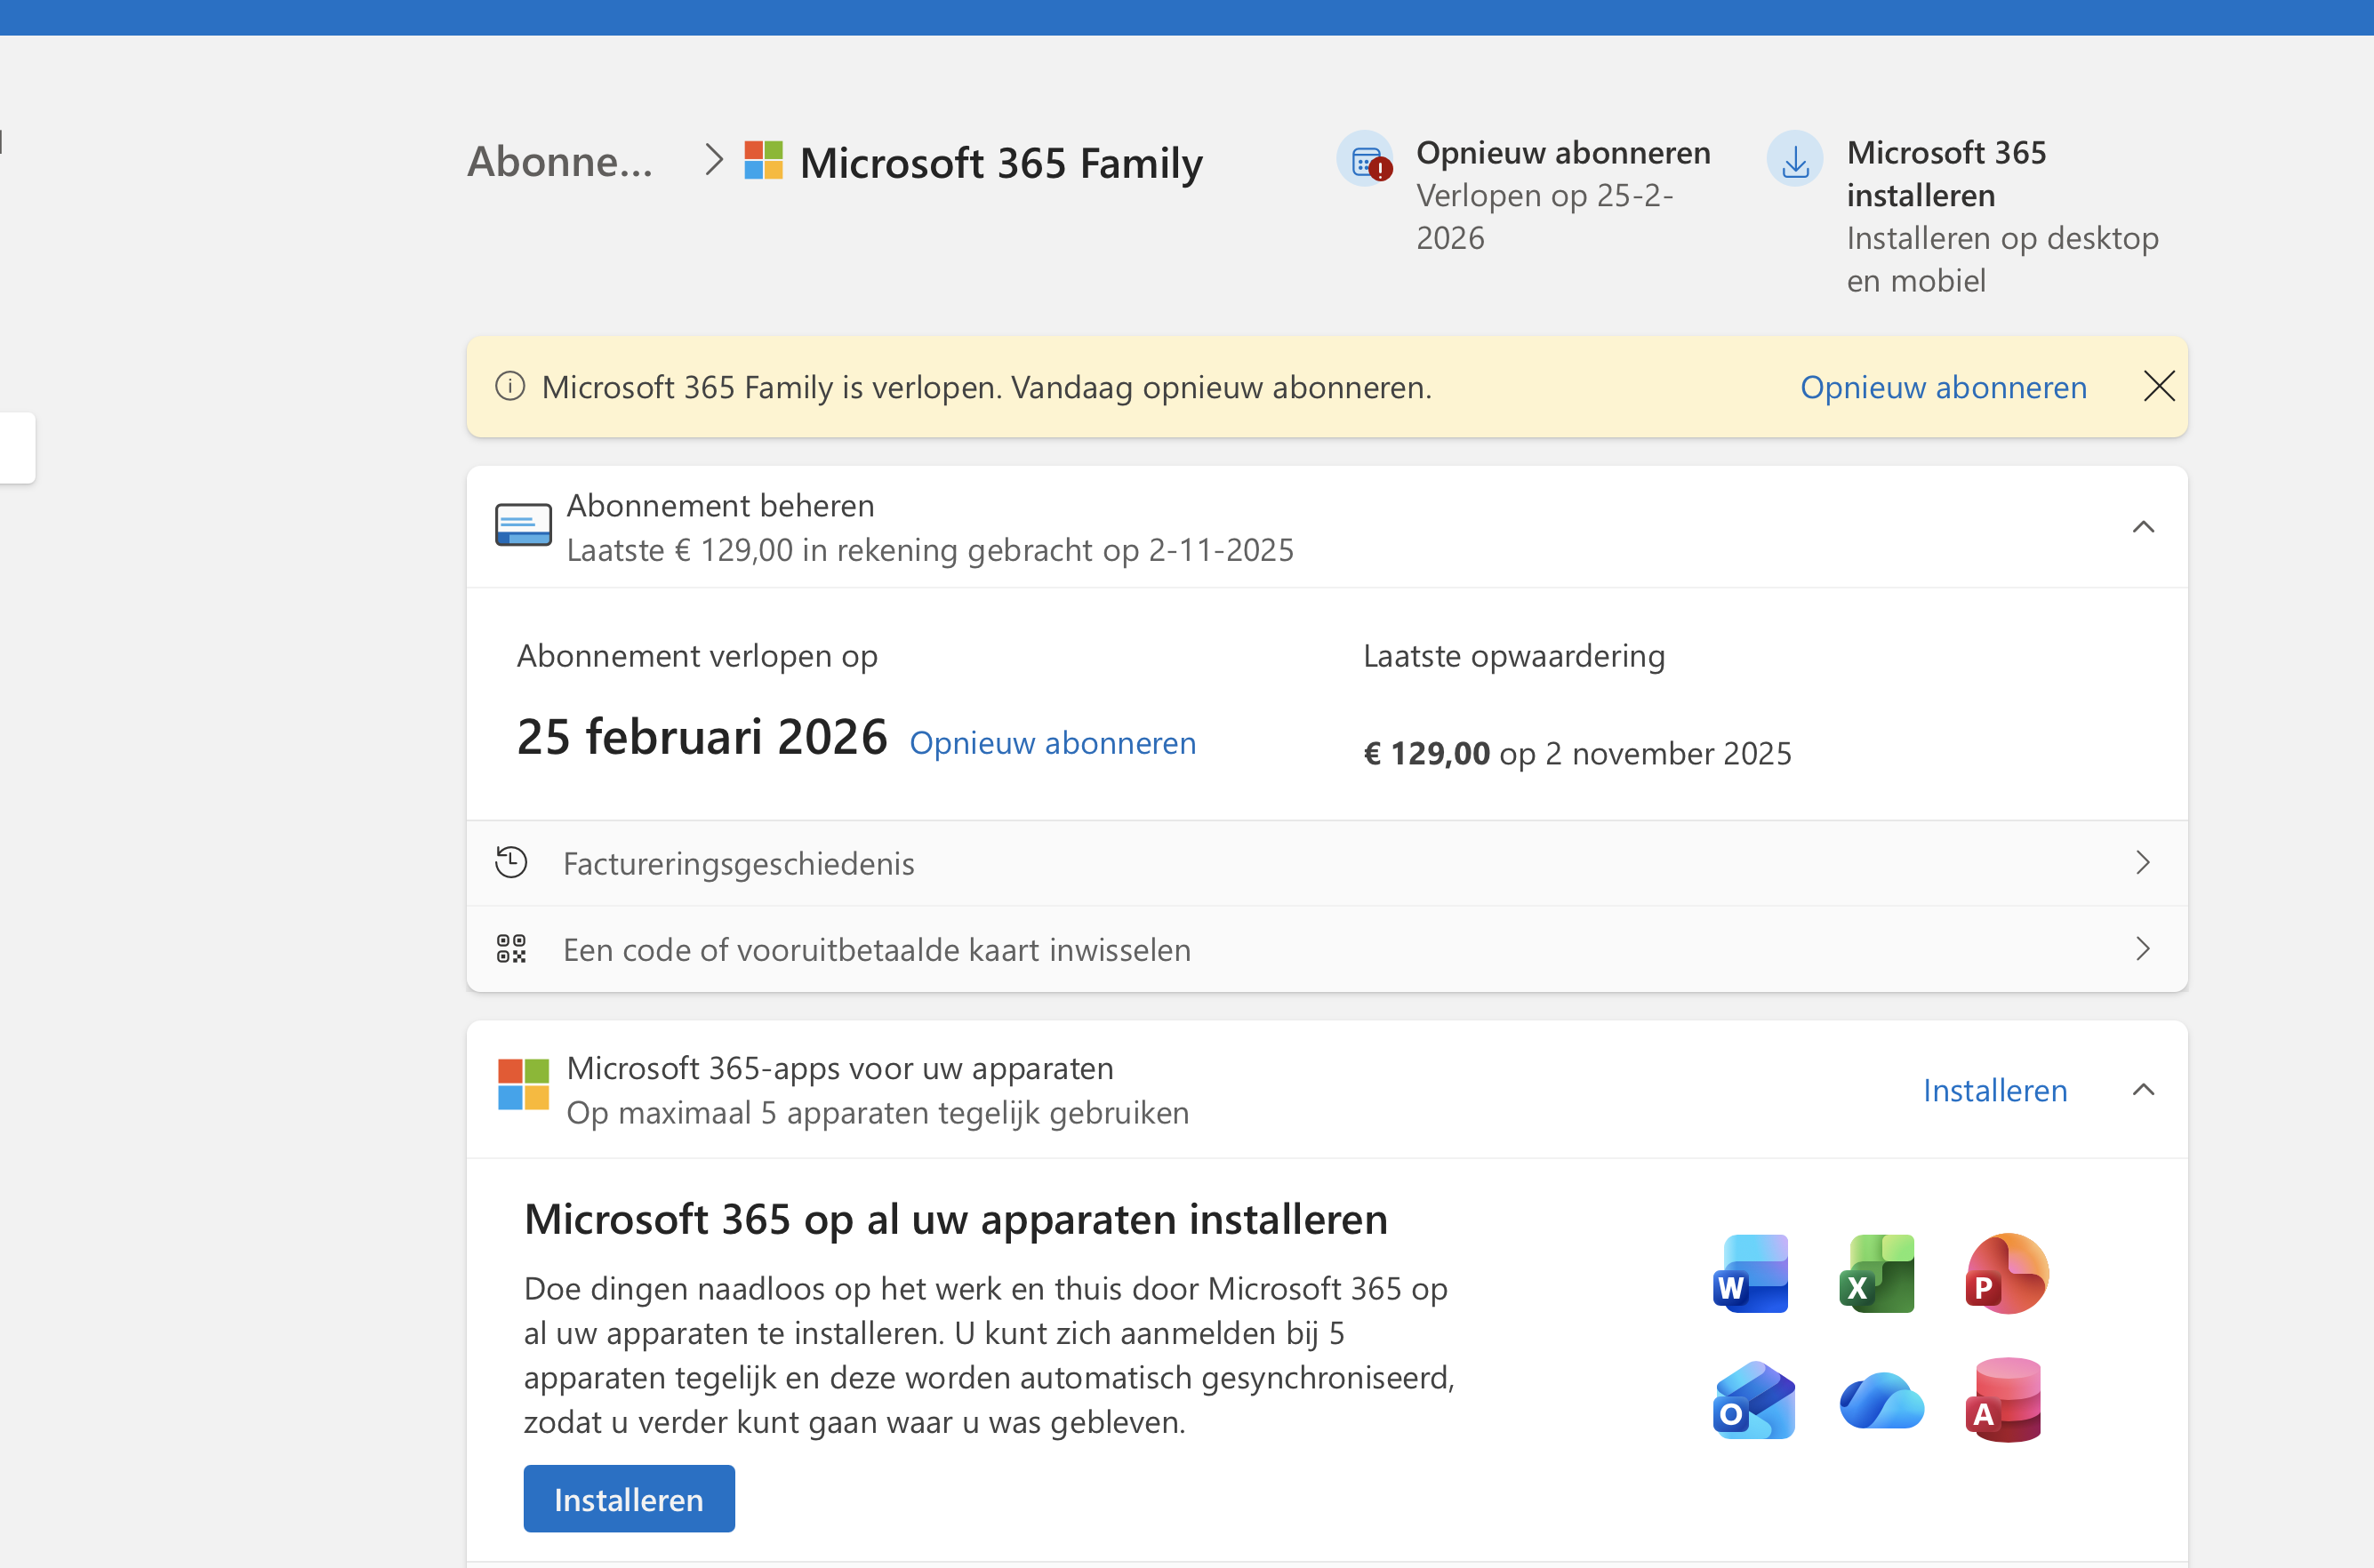Click the calendar alert icon beside Opnieuw abonneren
This screenshot has height=1568, width=2374.
coord(1366,159)
